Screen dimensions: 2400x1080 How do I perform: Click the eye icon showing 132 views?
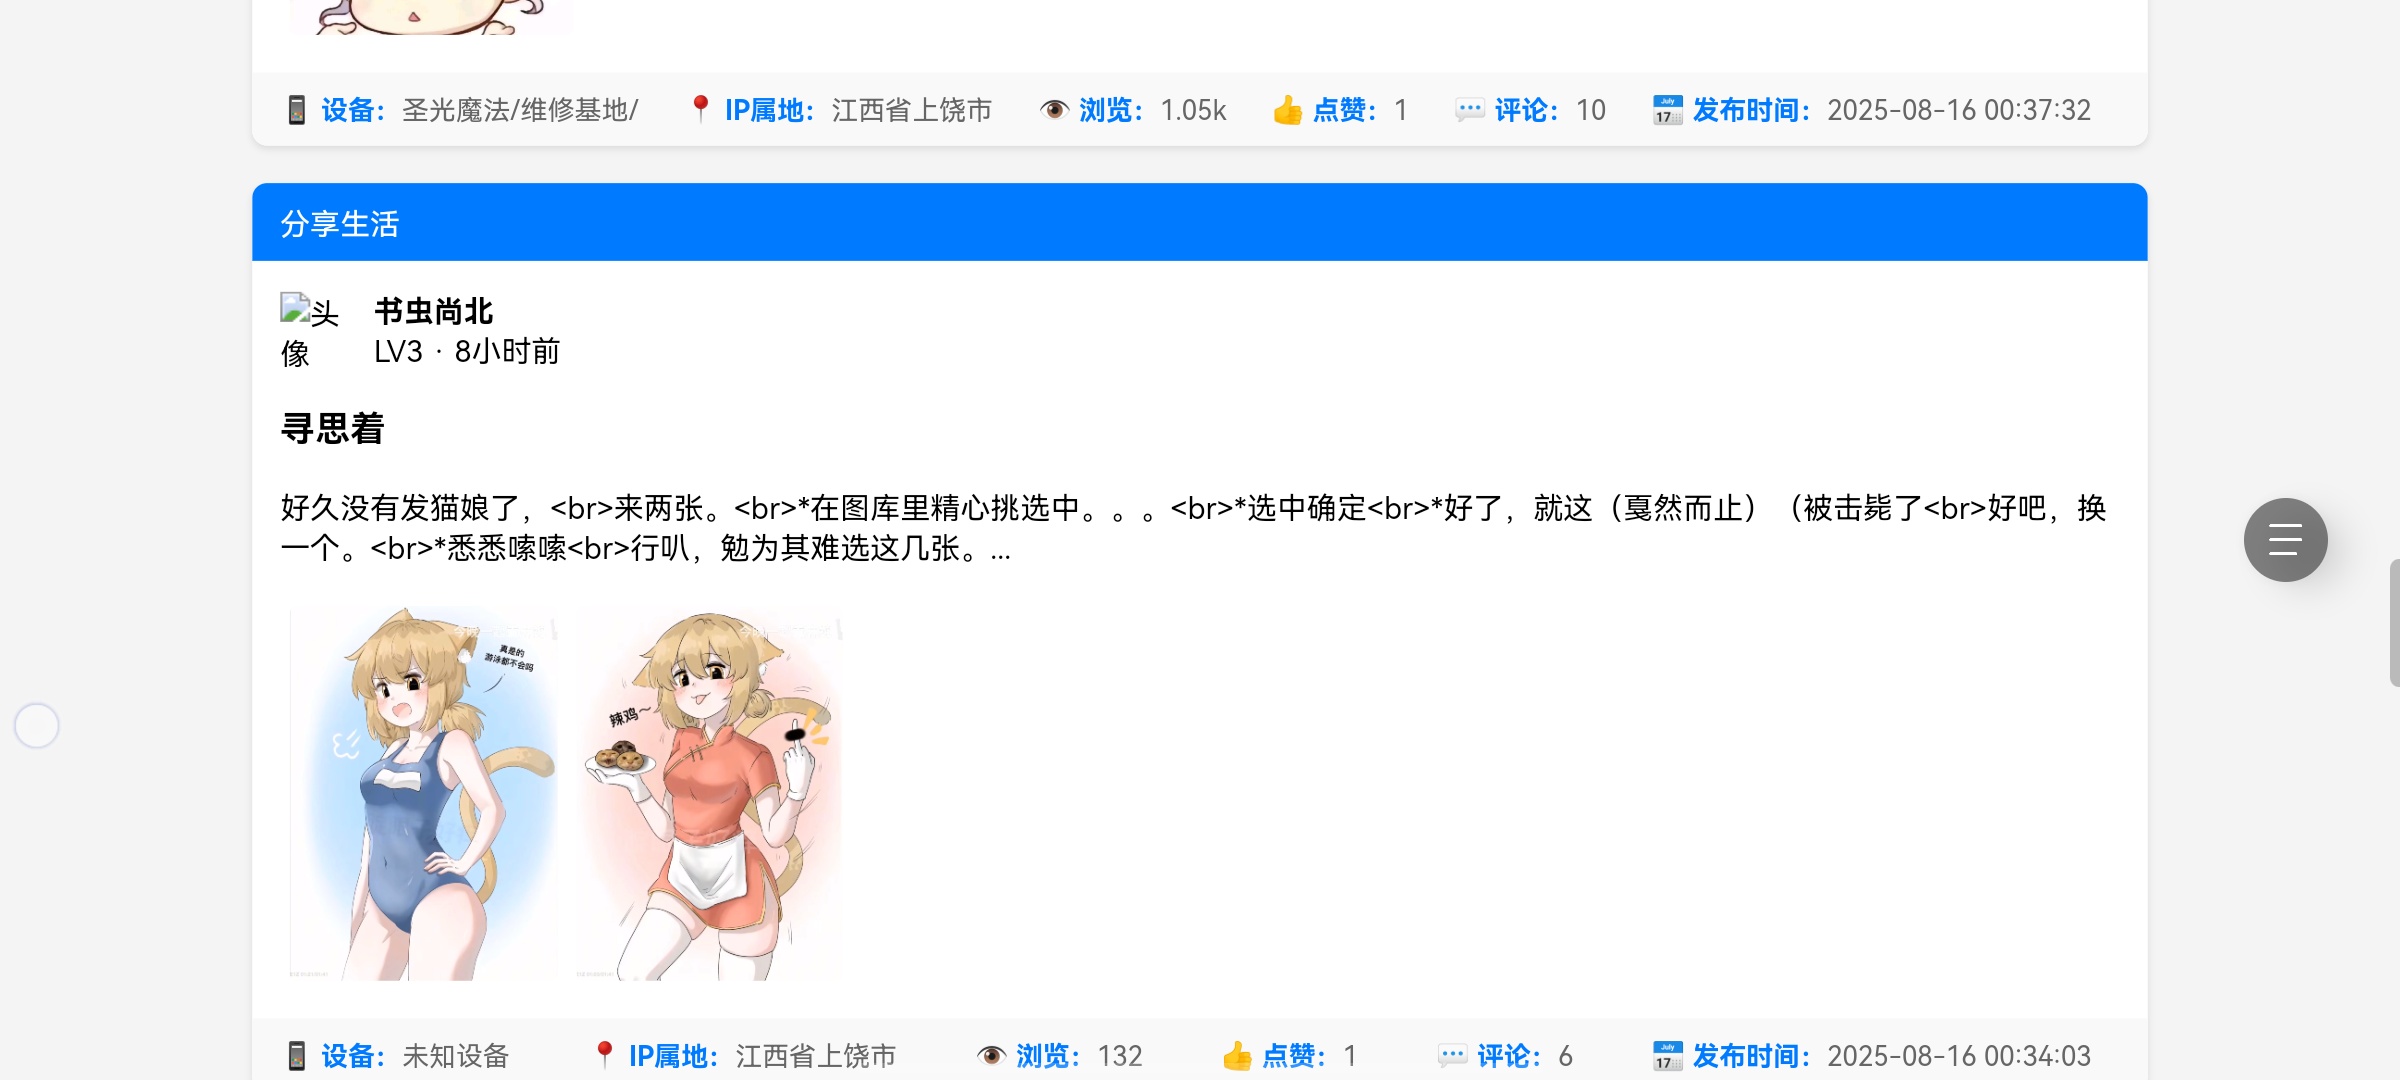991,1056
